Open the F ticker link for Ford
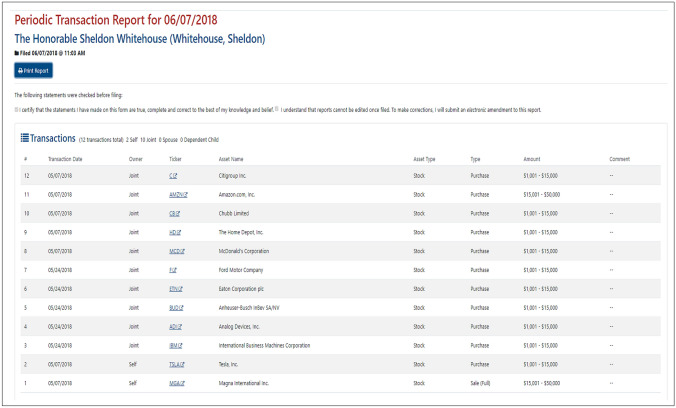Viewport: 676px width, 408px height. 172,270
